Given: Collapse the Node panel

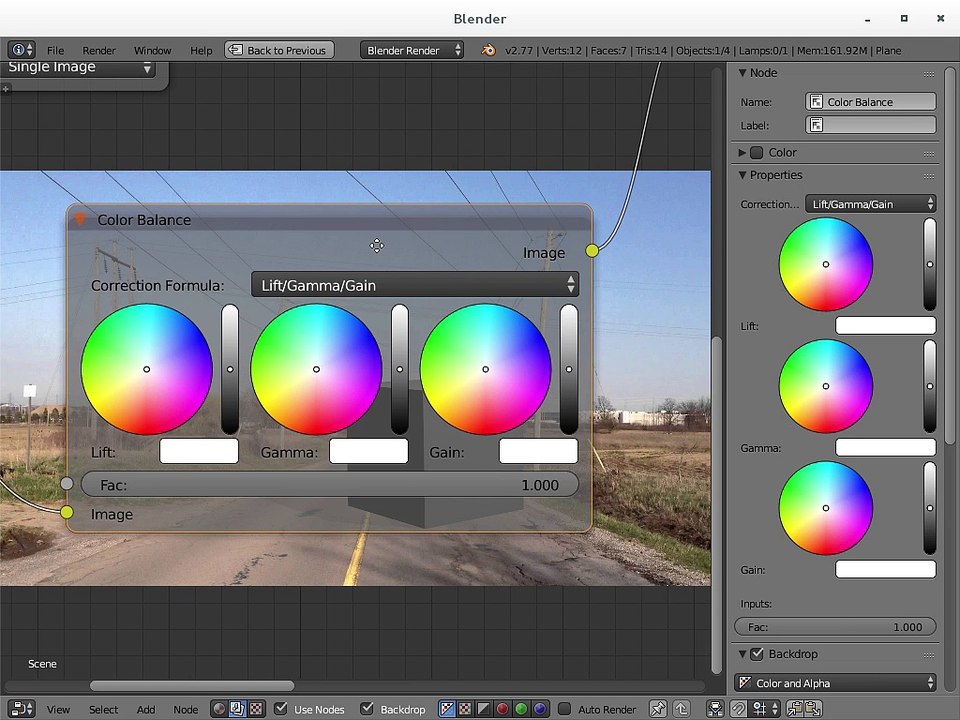Looking at the screenshot, I should pyautogui.click(x=742, y=73).
